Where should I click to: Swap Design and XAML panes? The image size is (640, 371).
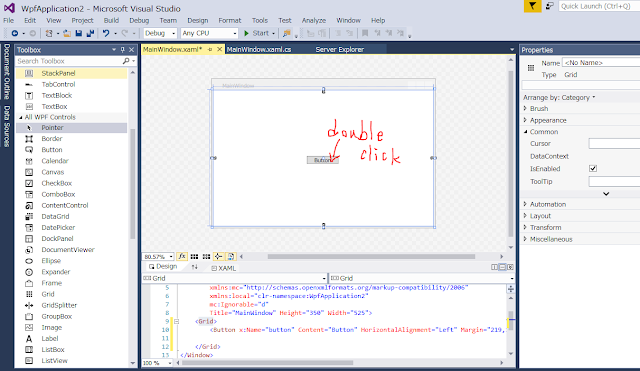[195, 267]
